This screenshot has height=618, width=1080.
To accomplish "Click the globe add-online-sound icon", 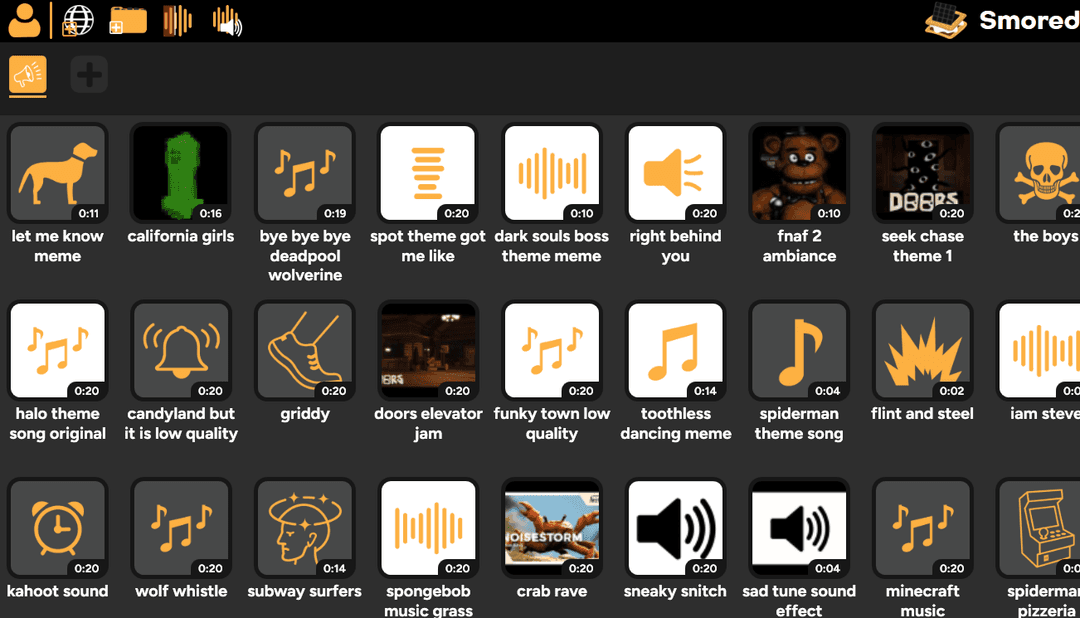I will click(77, 20).
